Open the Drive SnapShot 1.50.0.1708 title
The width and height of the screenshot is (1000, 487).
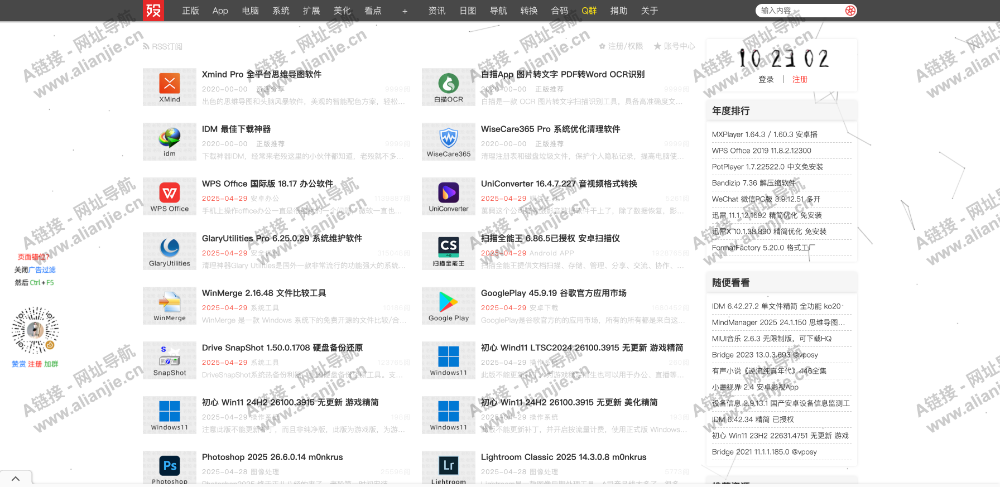(x=283, y=348)
